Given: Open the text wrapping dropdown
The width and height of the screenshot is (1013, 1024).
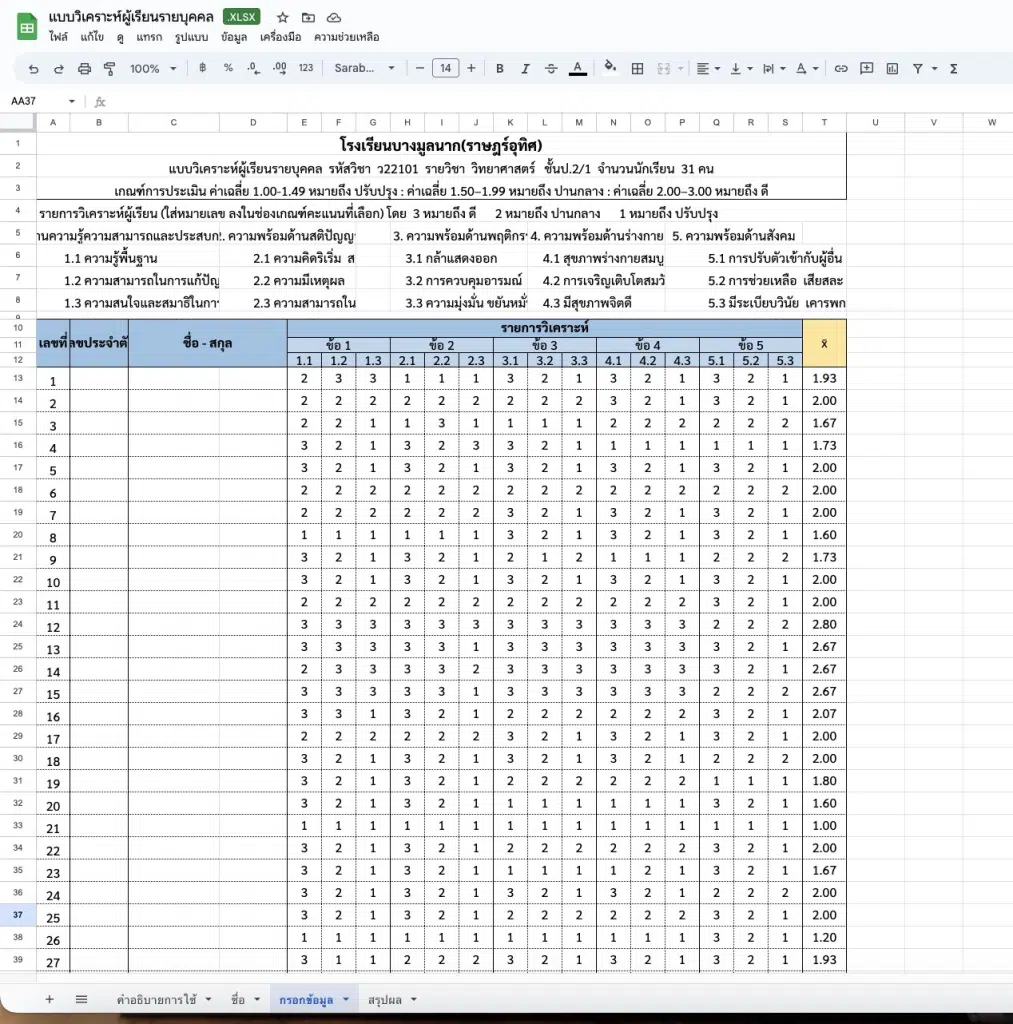Looking at the screenshot, I should 774,69.
